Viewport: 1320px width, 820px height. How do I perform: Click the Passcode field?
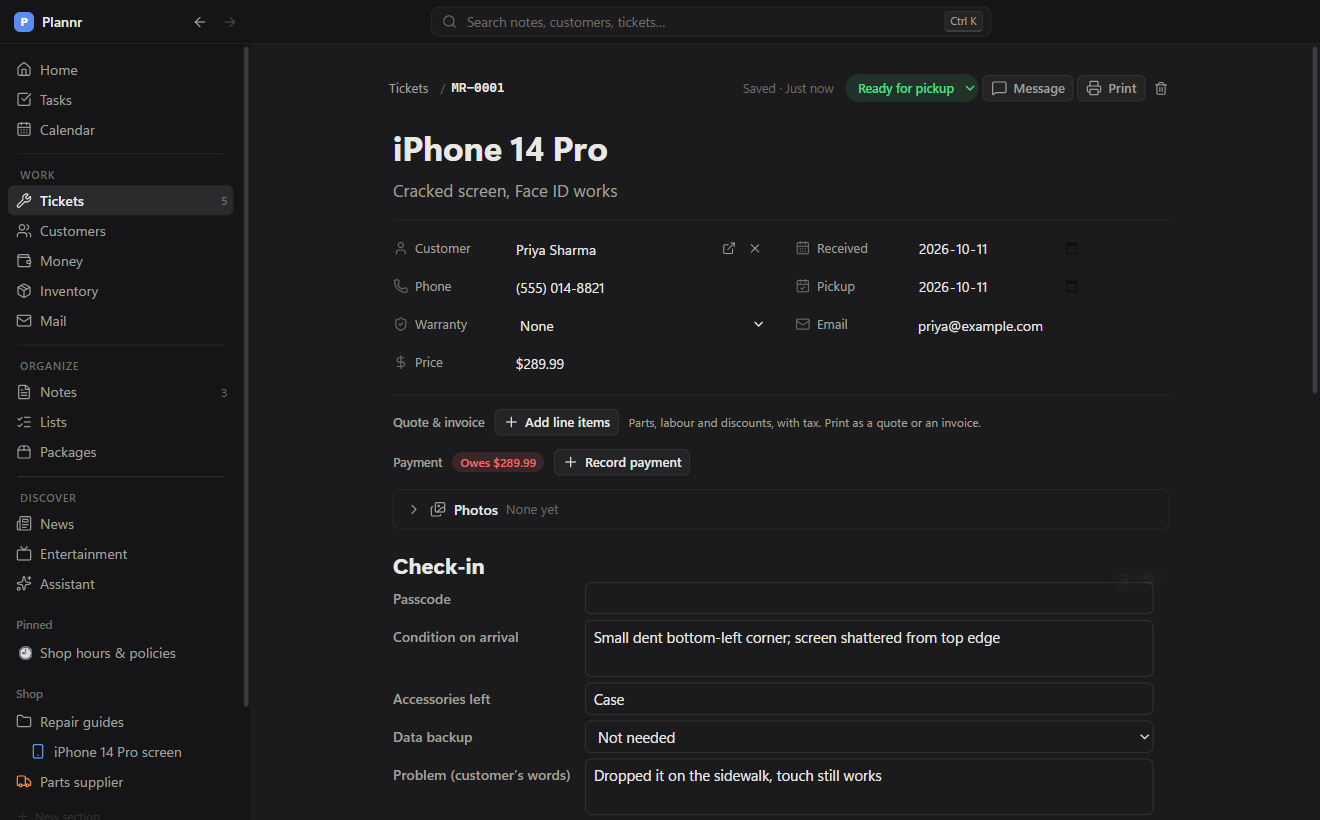[869, 599]
